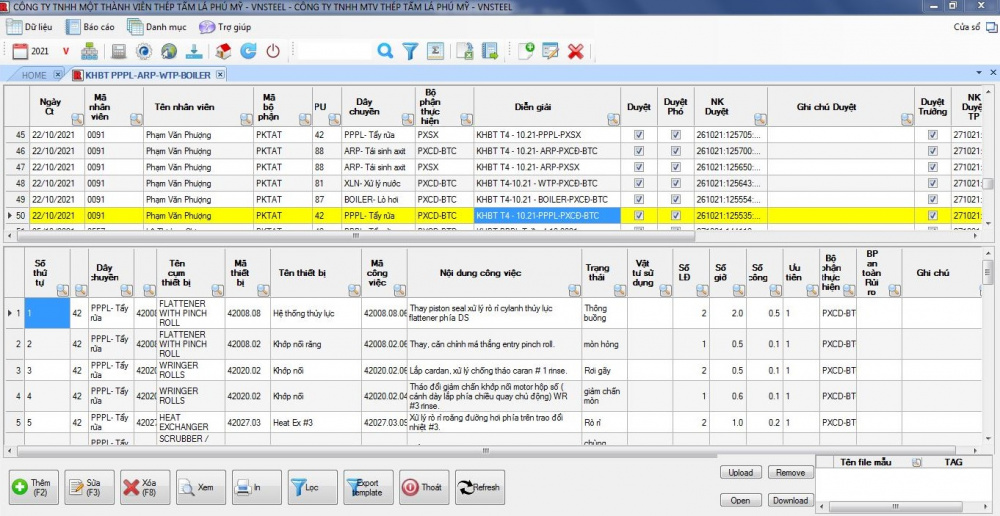1000x516 pixels.
Task: Open the Báo cáo menu
Action: [x=91, y=27]
